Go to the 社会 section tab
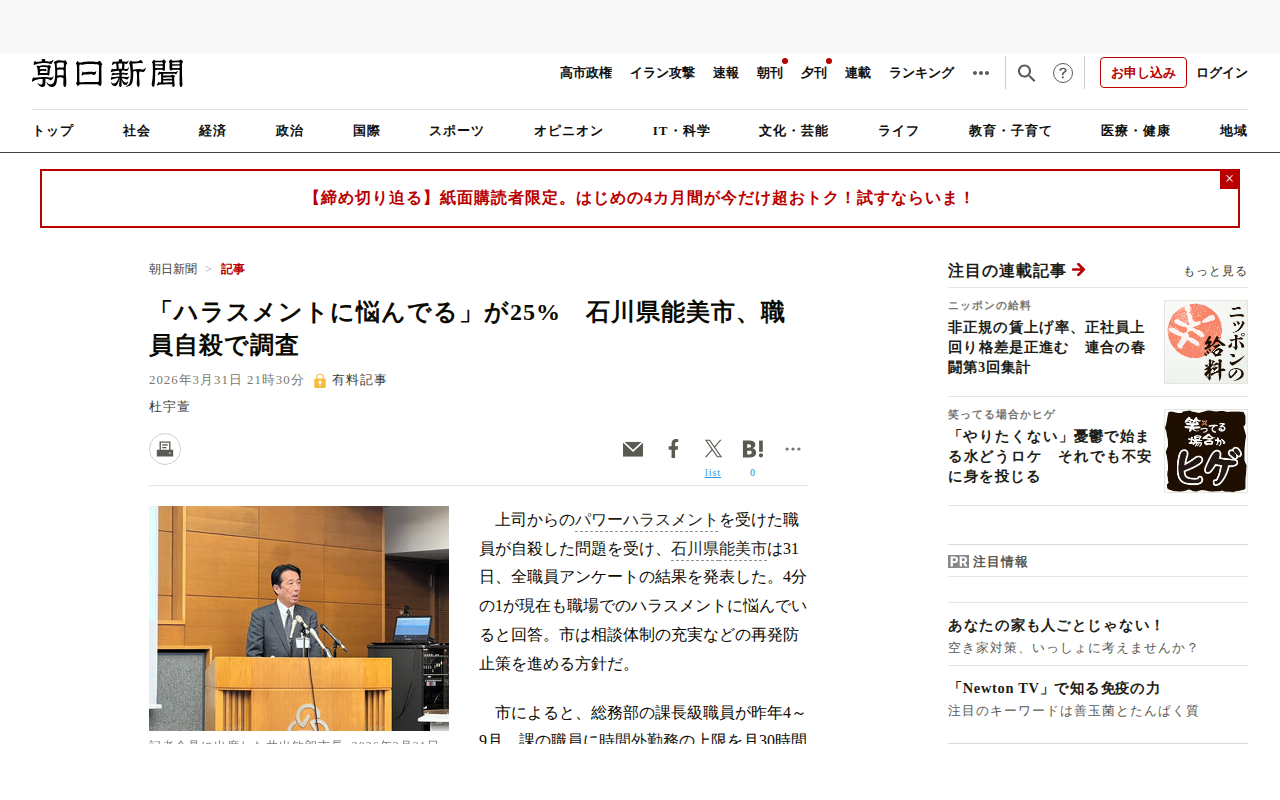The height and width of the screenshot is (800, 1280). tap(137, 131)
